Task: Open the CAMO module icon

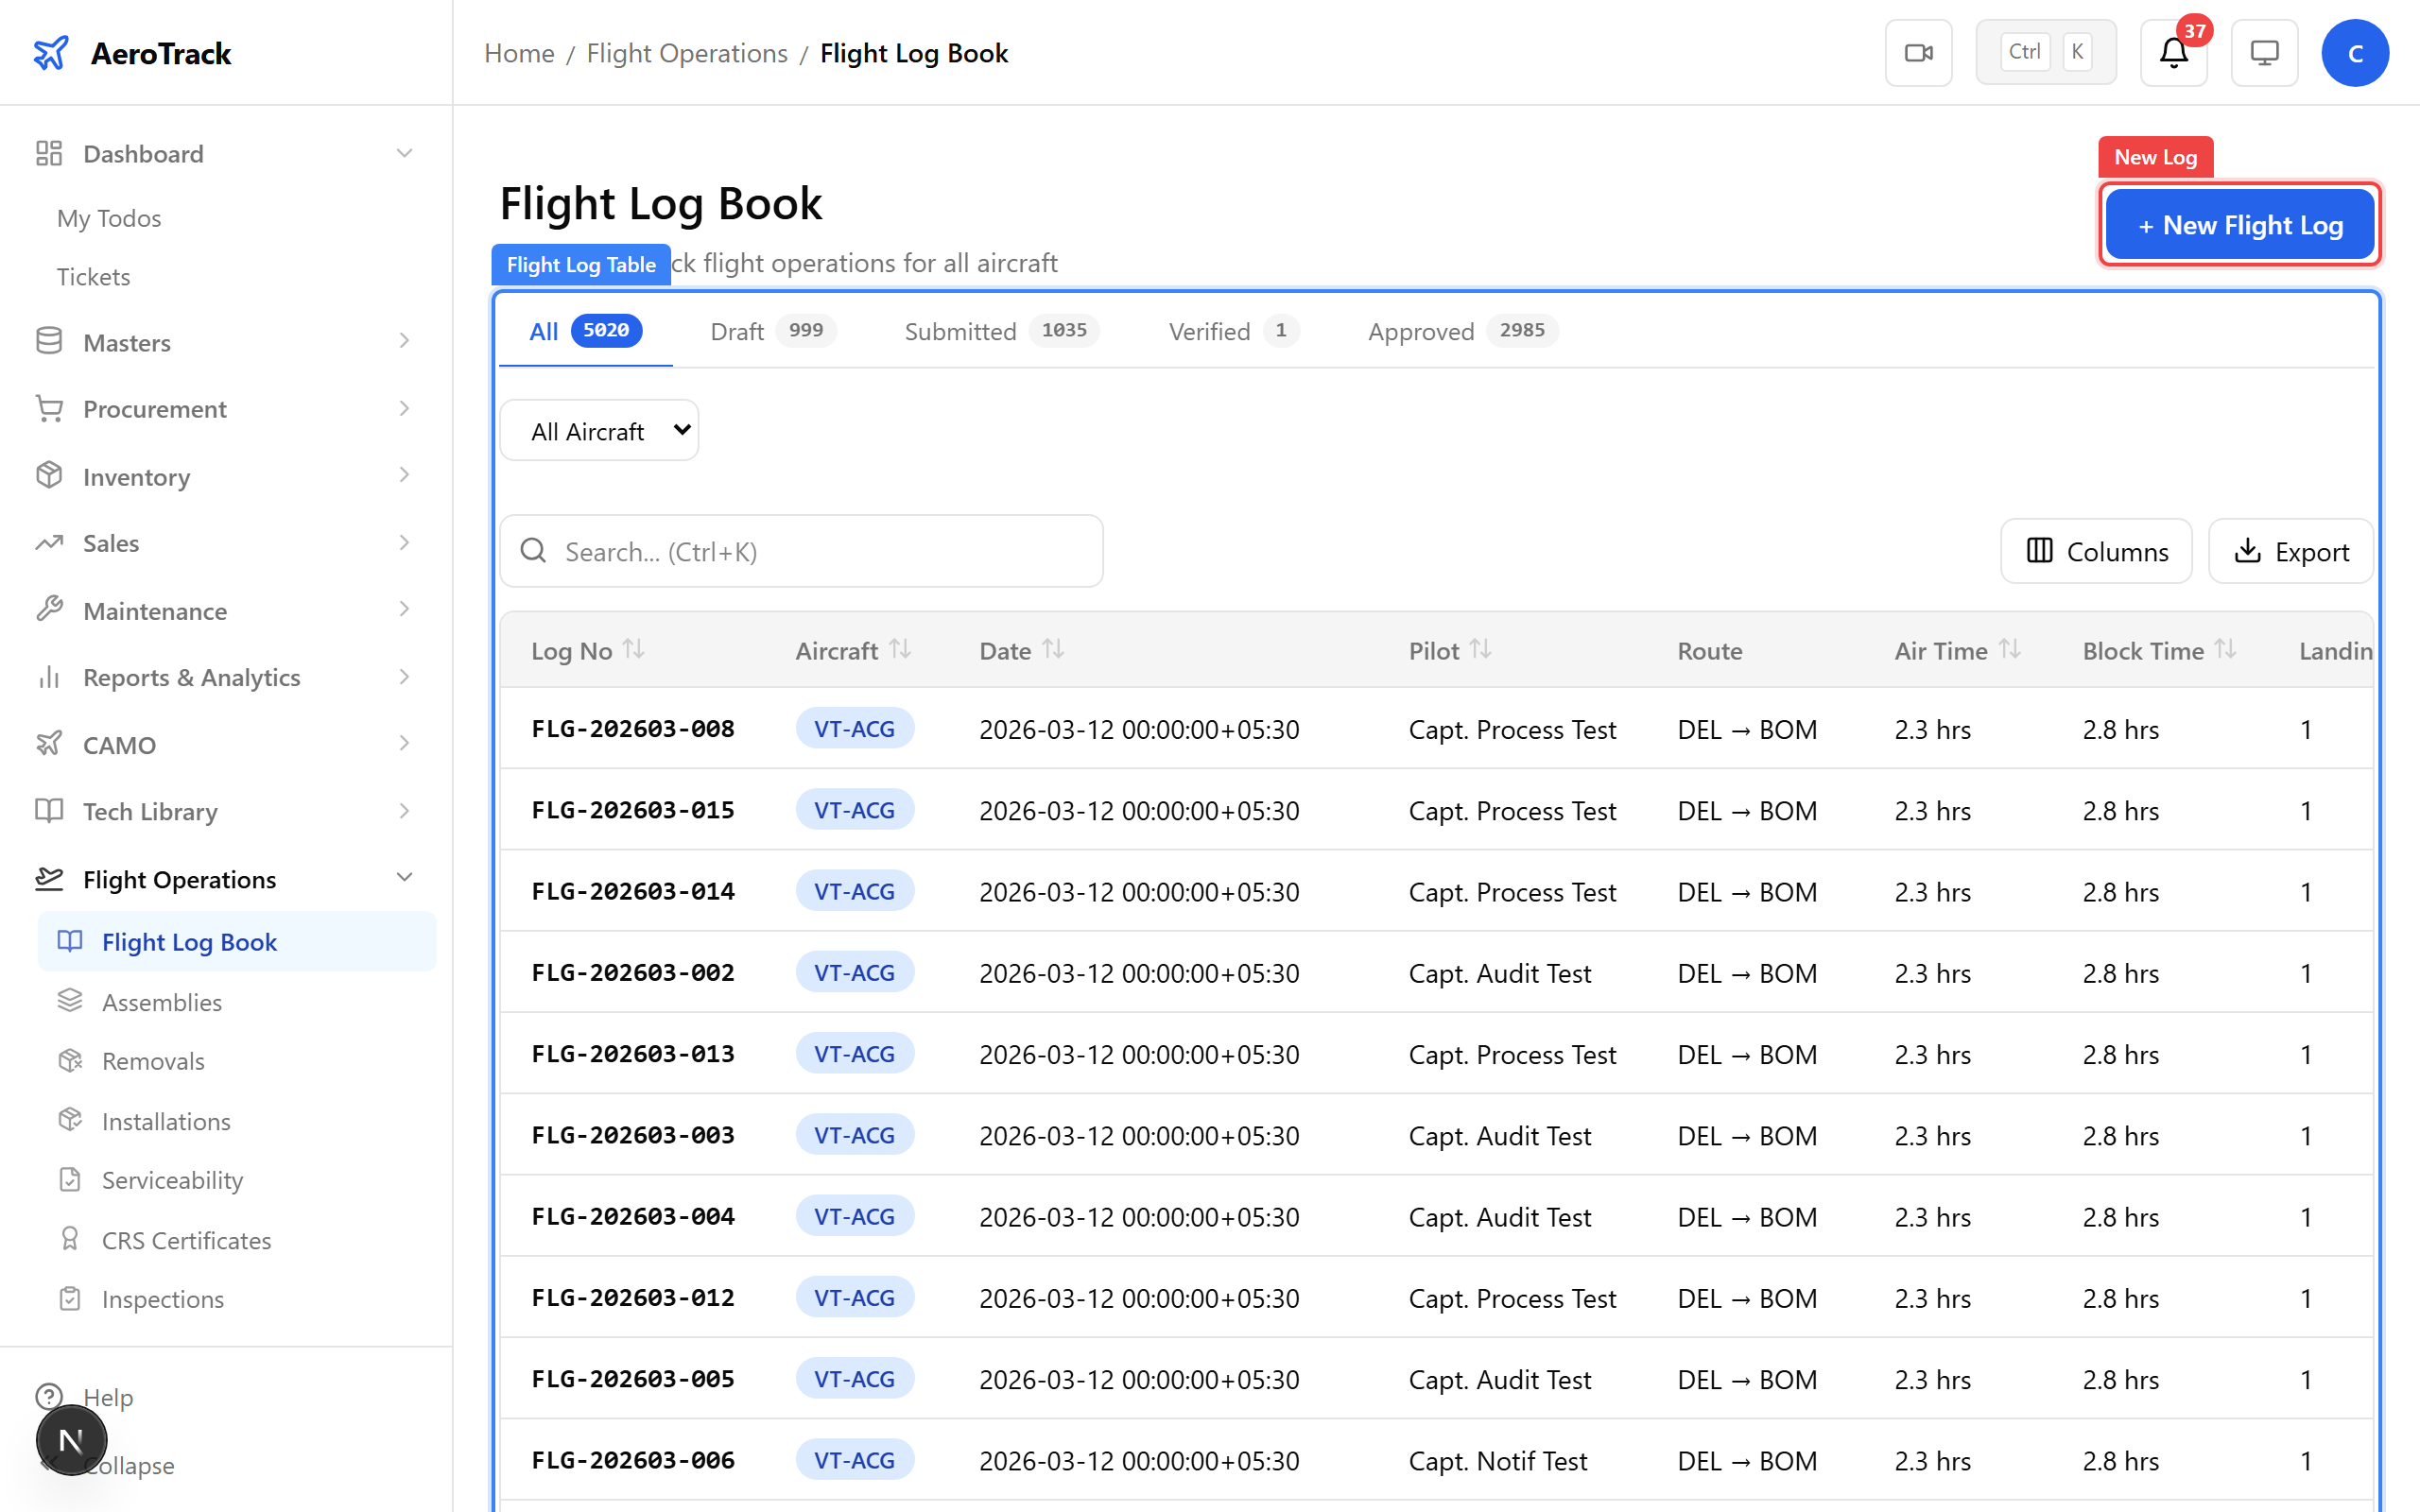Action: [50, 744]
